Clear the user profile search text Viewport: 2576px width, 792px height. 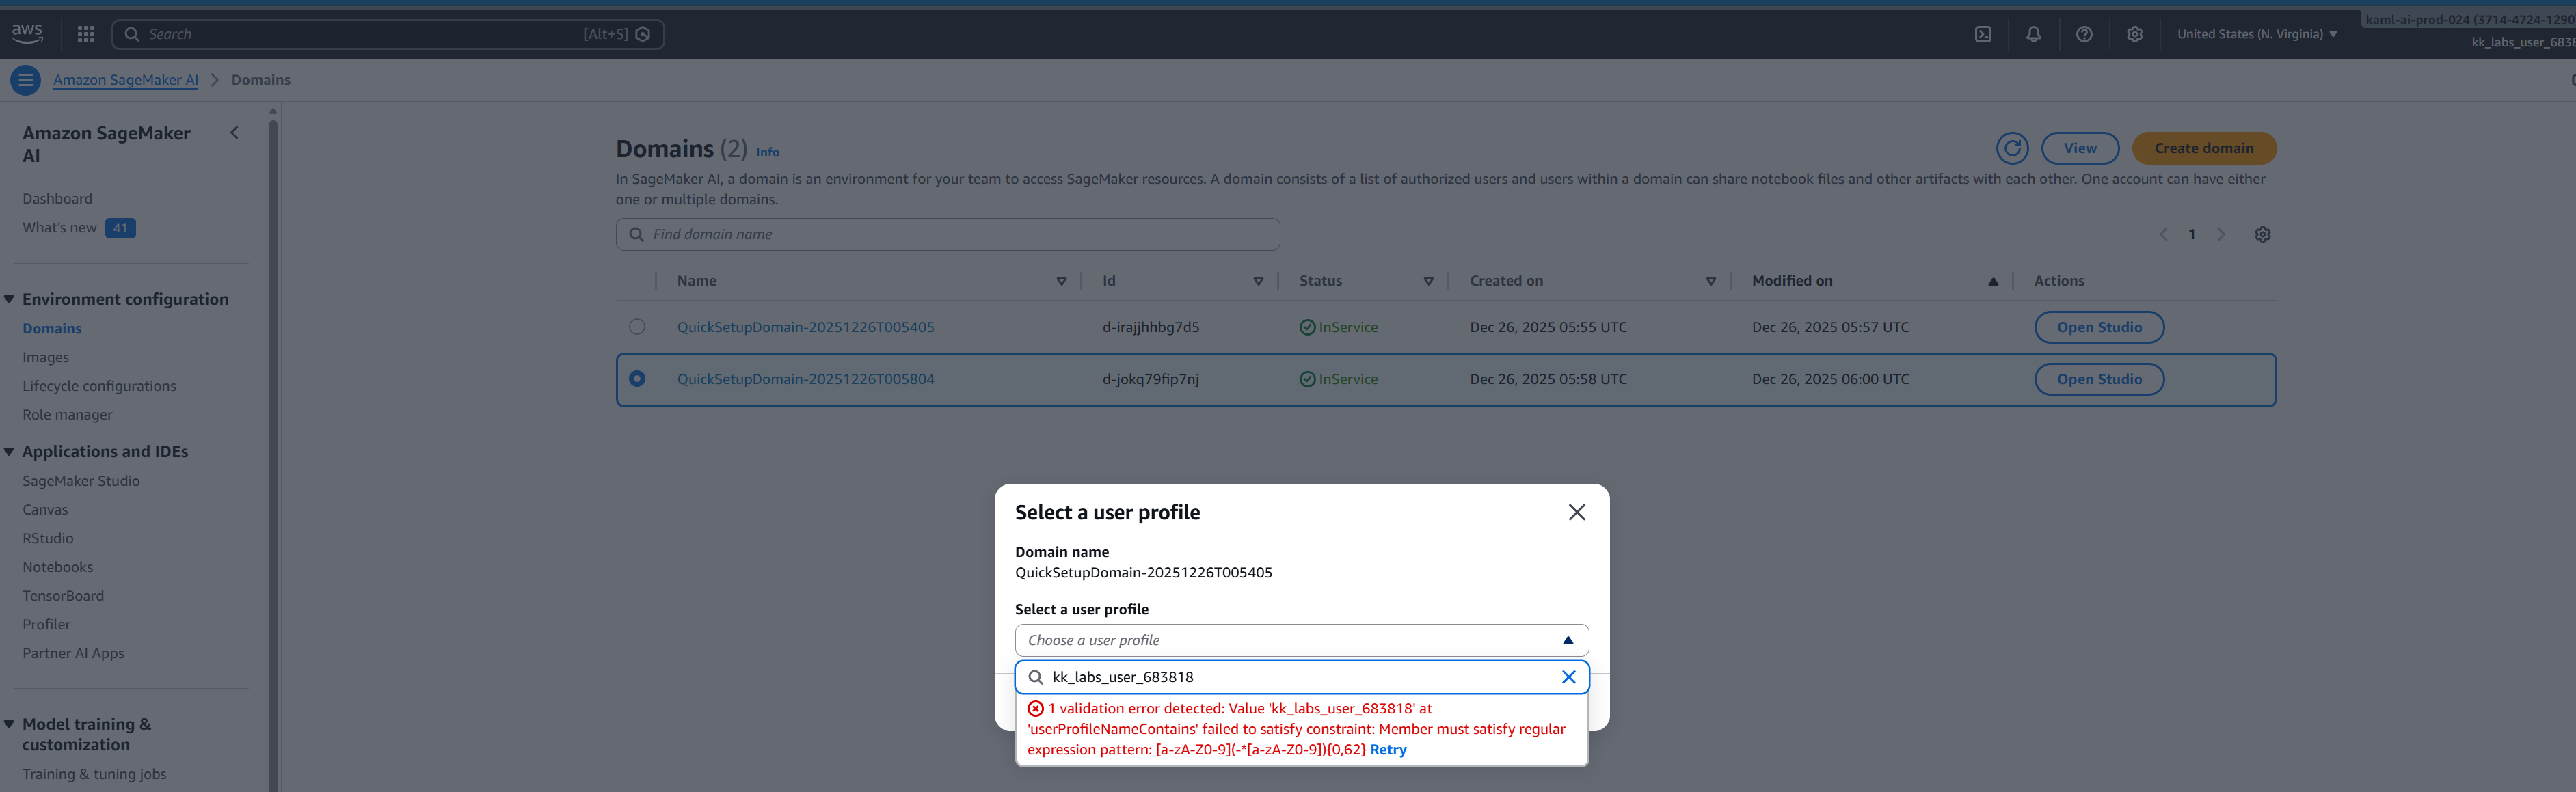pyautogui.click(x=1568, y=677)
